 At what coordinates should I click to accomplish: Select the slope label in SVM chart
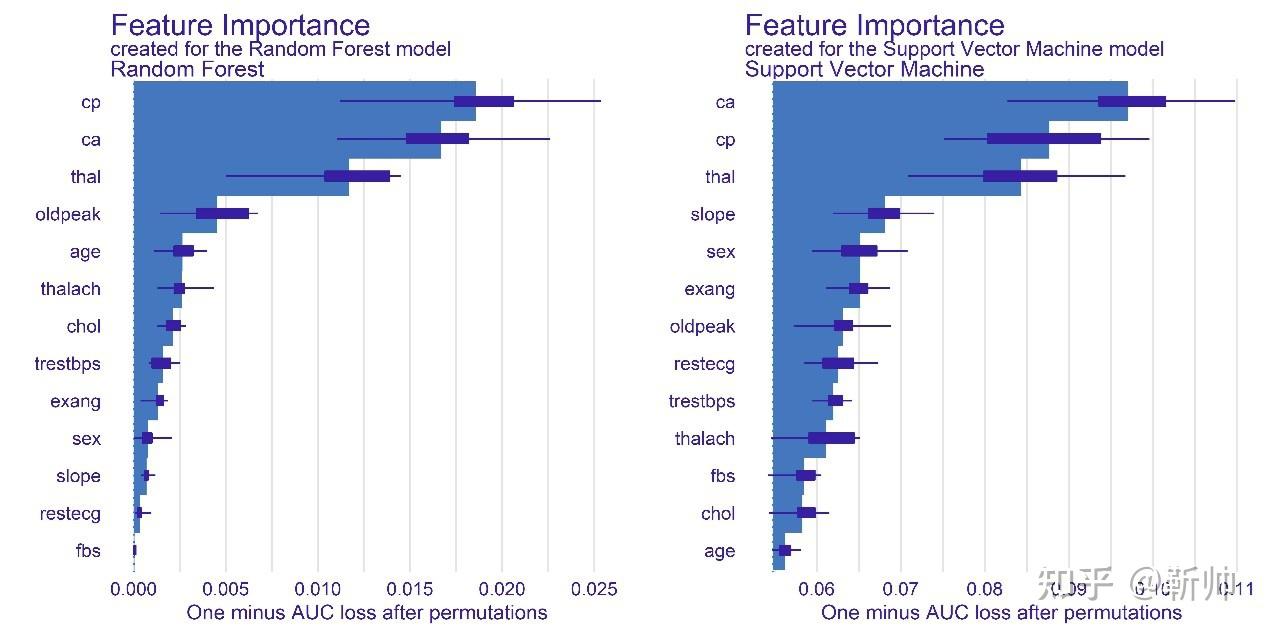coord(712,215)
